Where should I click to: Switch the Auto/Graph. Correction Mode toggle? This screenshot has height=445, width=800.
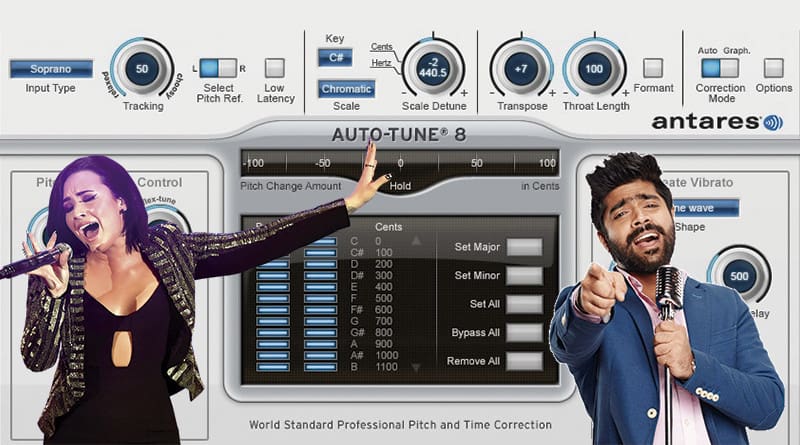coord(720,68)
